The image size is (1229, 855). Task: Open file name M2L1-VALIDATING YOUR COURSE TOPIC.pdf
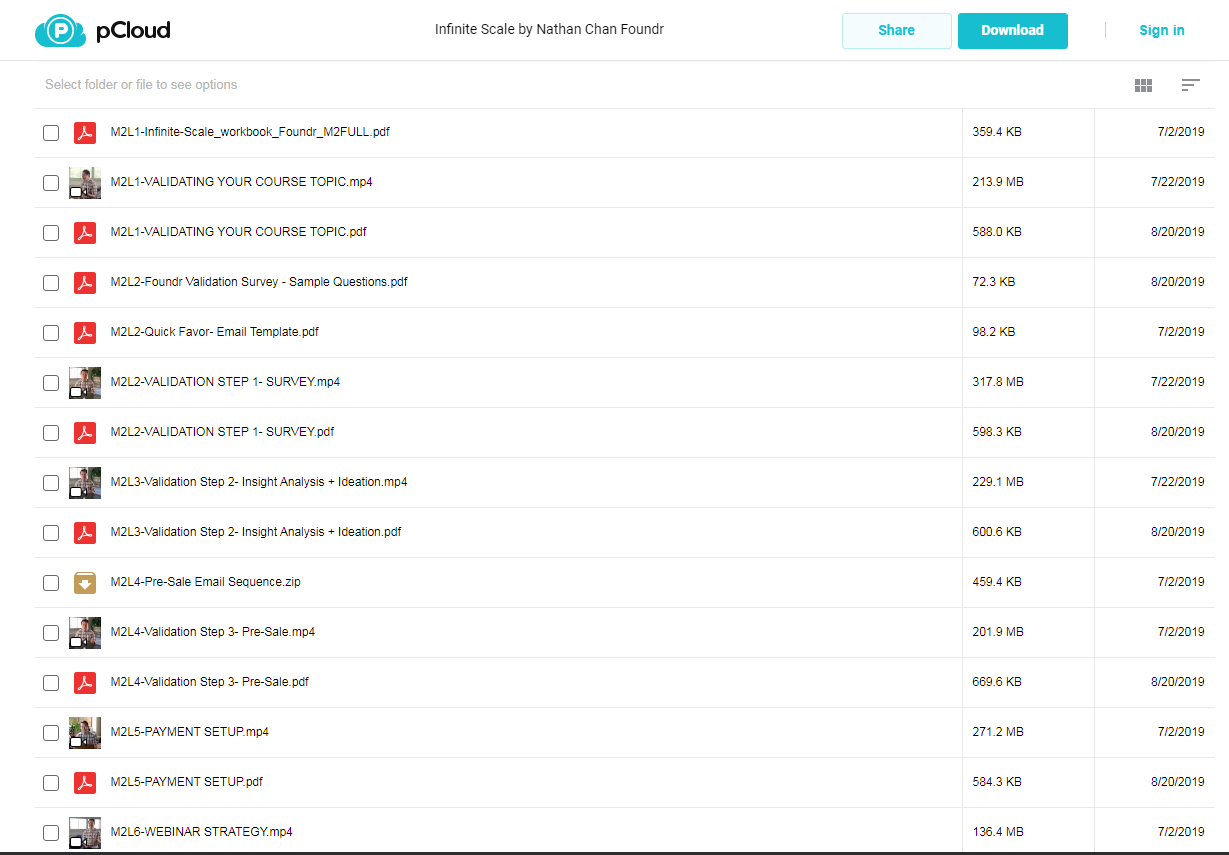[238, 232]
